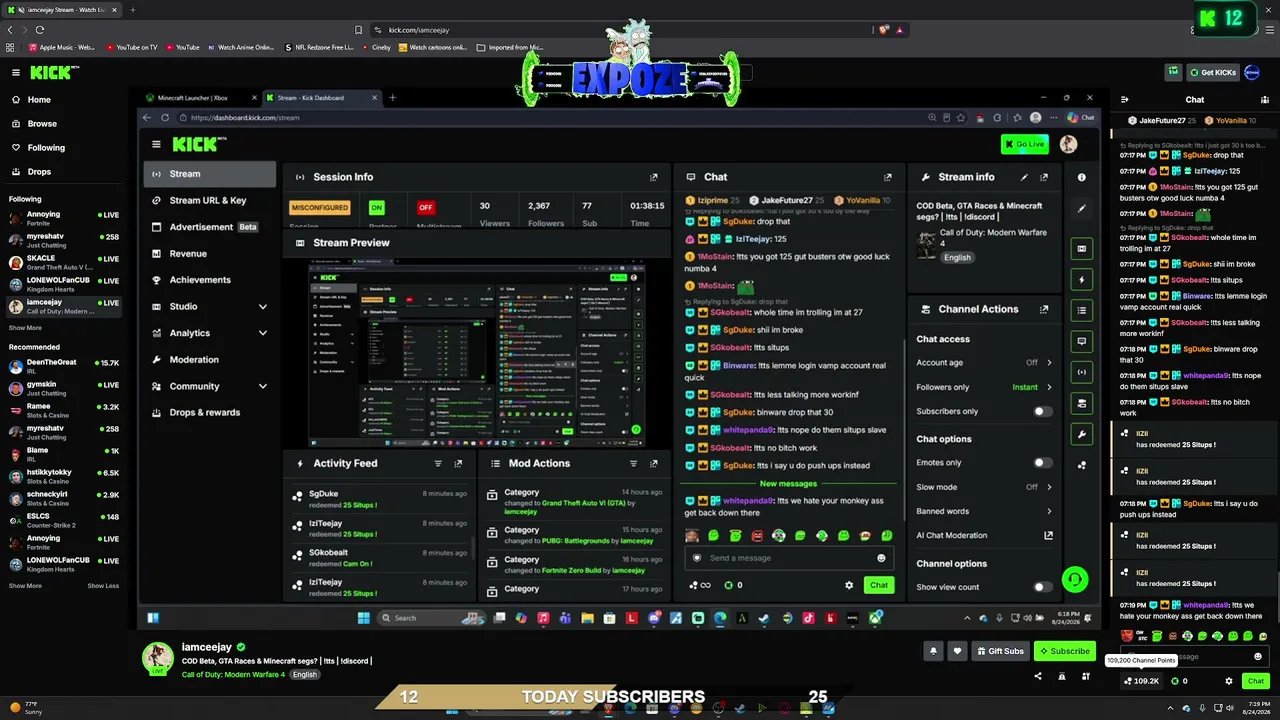Pop out the Session Info panel
Image resolution: width=1280 pixels, height=720 pixels.
pos(654,177)
